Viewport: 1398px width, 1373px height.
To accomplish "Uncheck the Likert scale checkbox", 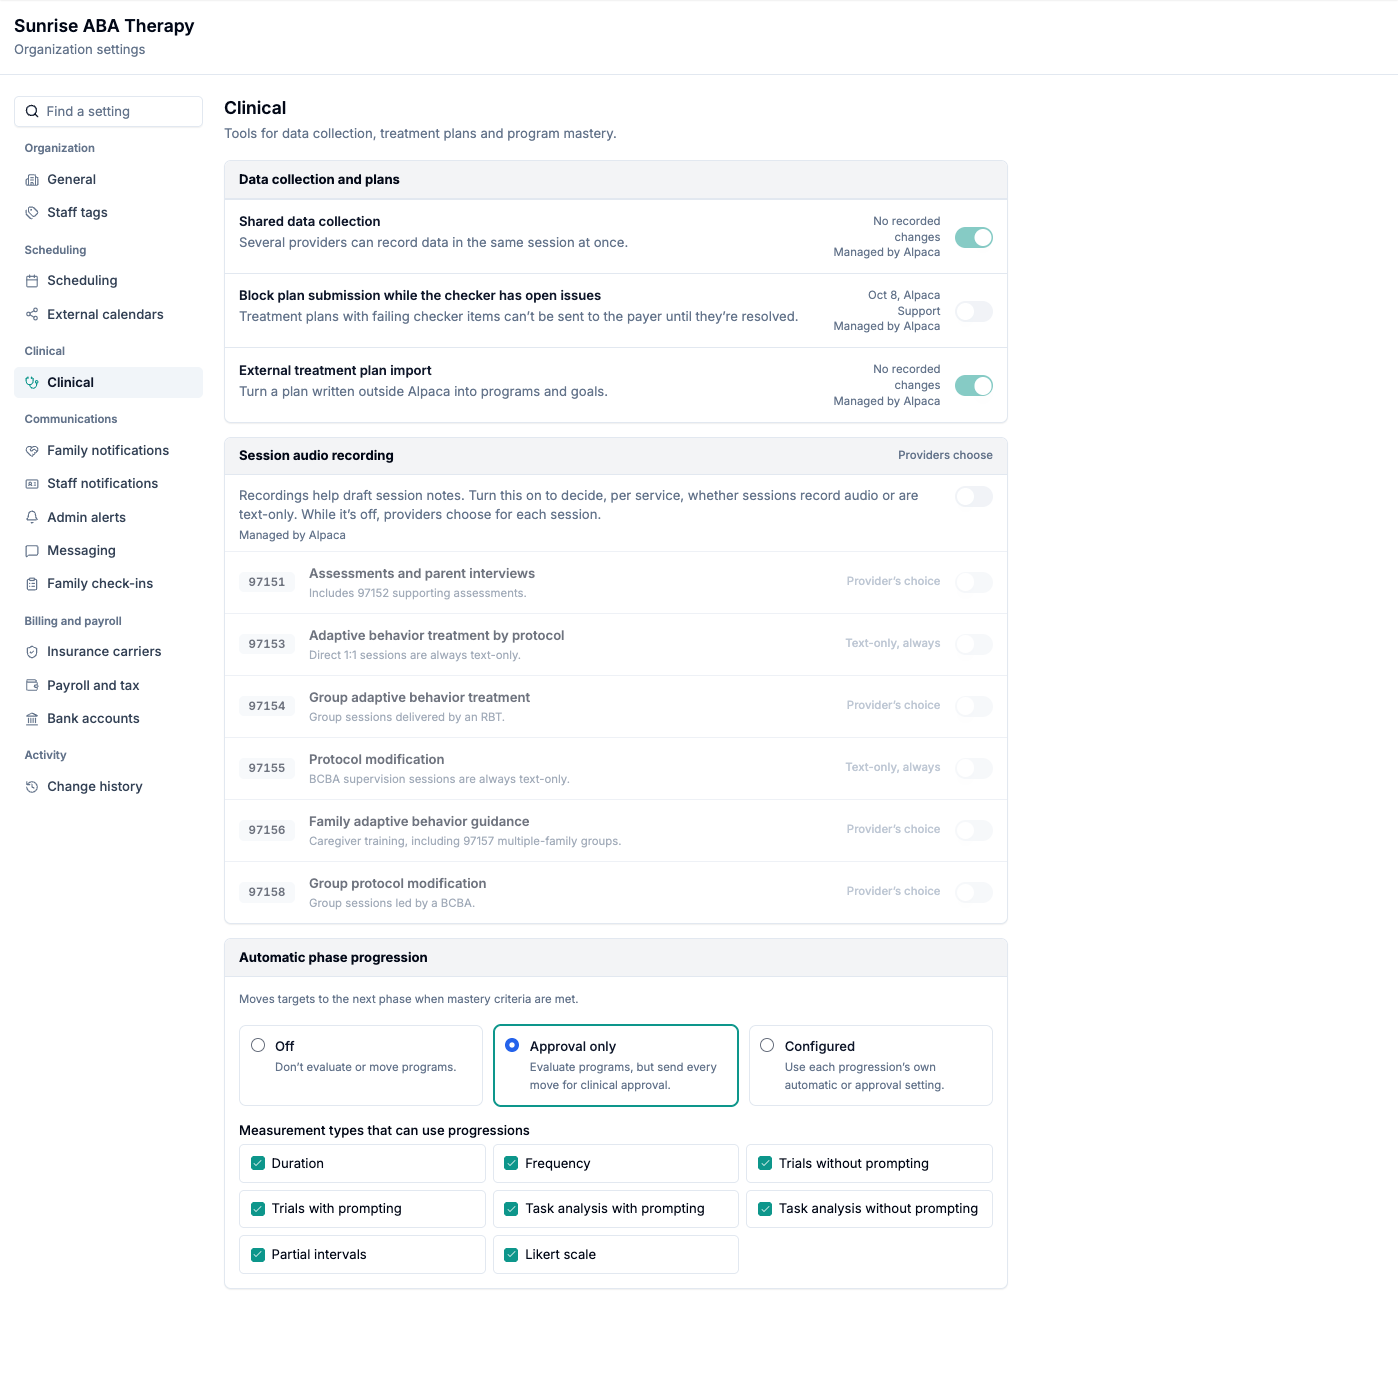I will tap(511, 1255).
